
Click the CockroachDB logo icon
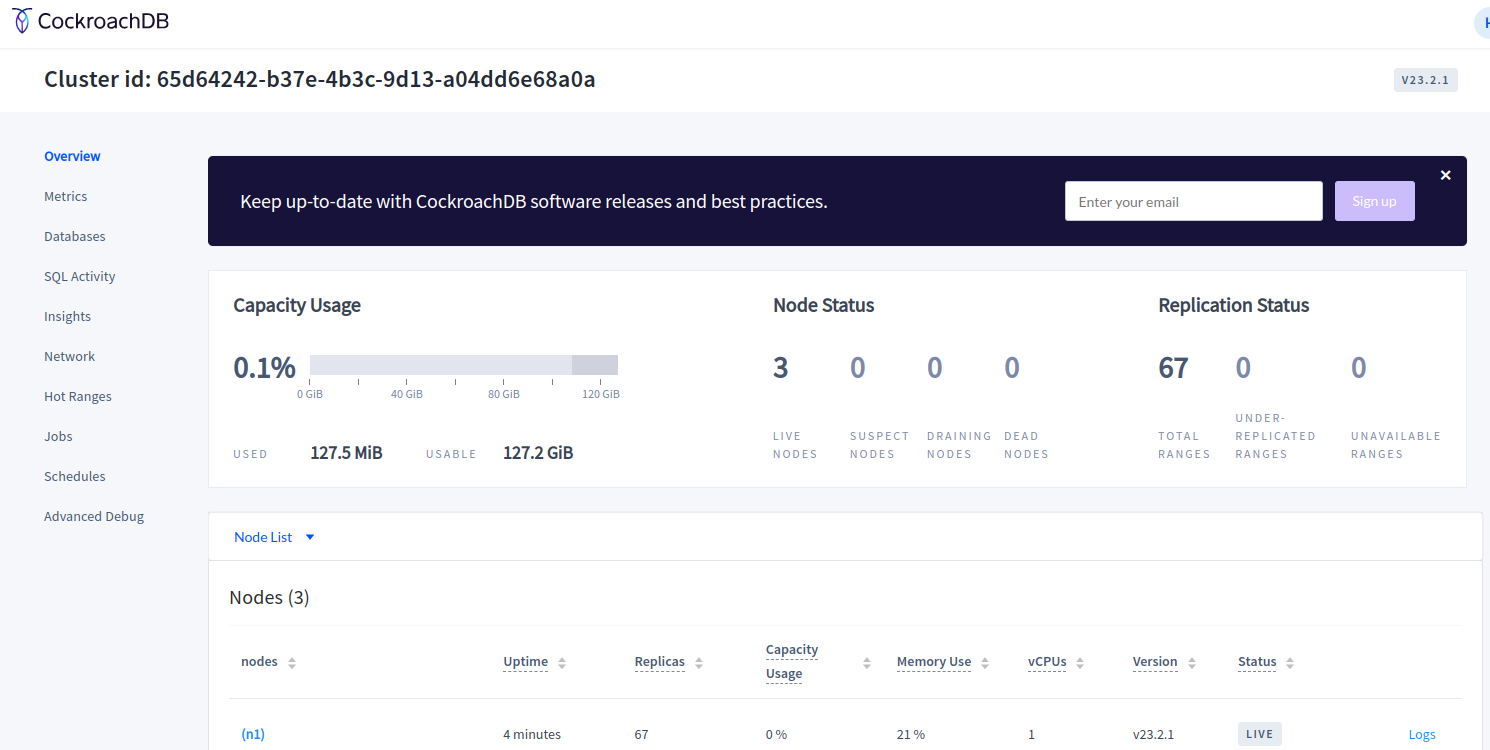pyautogui.click(x=22, y=21)
